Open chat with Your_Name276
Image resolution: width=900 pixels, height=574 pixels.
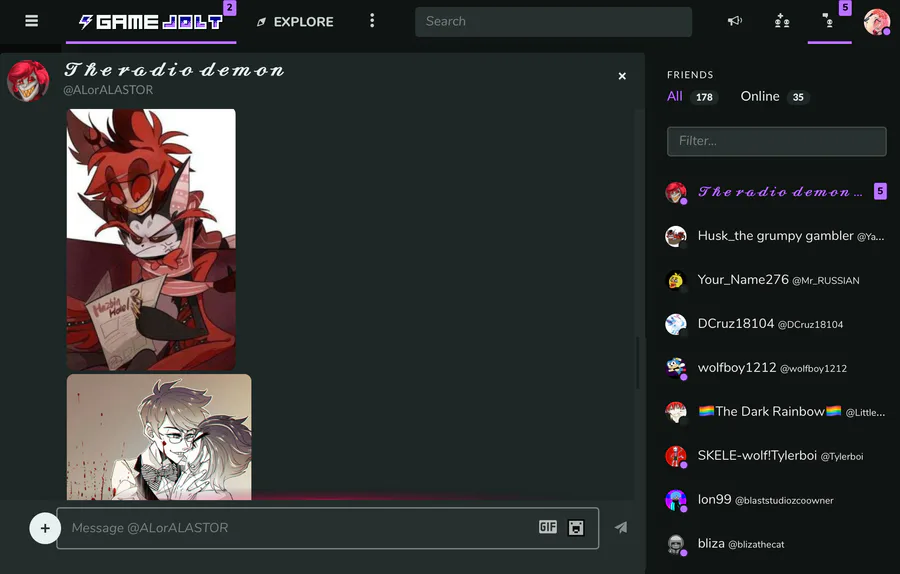coord(775,280)
